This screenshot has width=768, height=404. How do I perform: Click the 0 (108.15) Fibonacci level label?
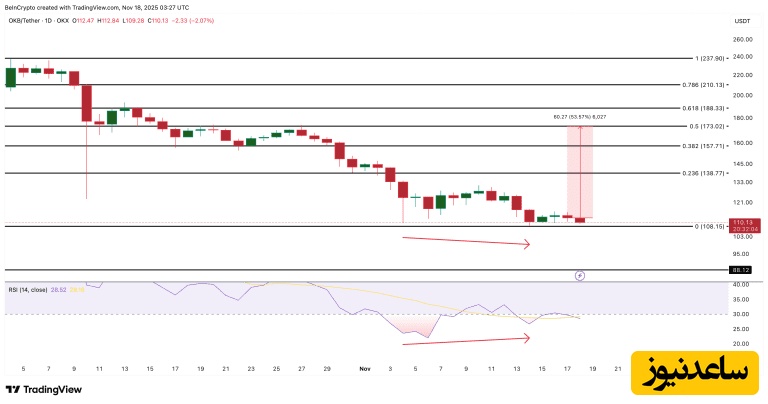704,226
